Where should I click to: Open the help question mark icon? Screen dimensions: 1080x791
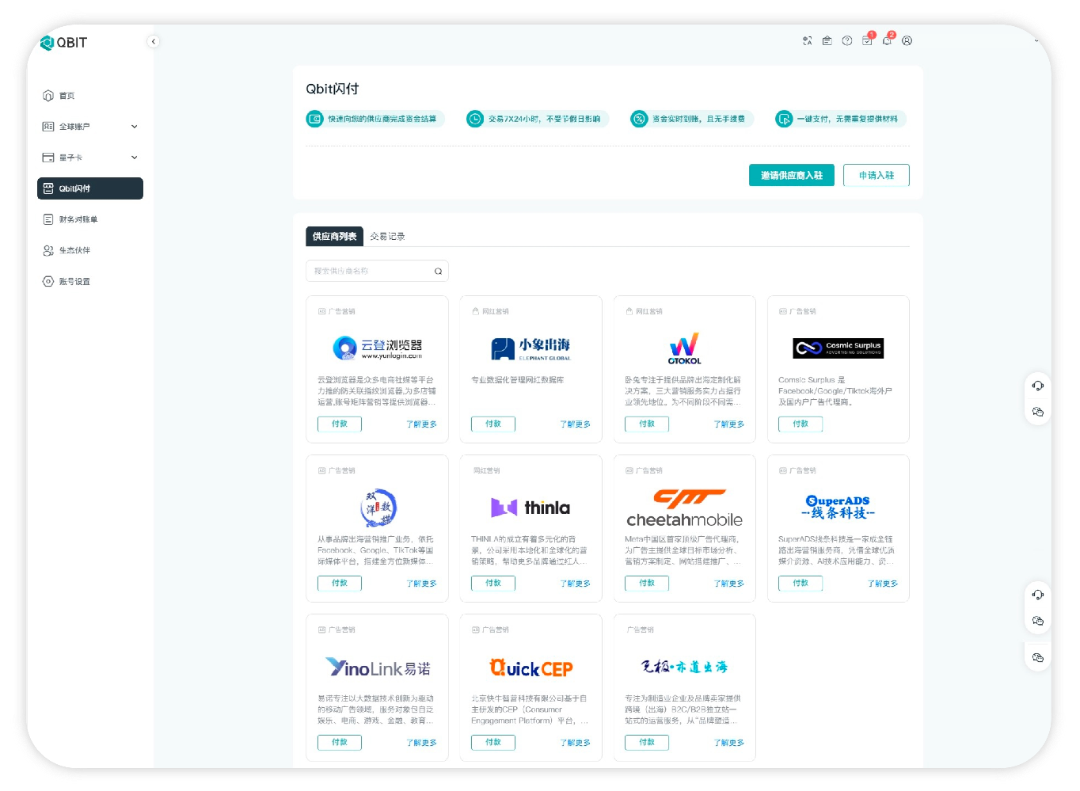point(847,41)
